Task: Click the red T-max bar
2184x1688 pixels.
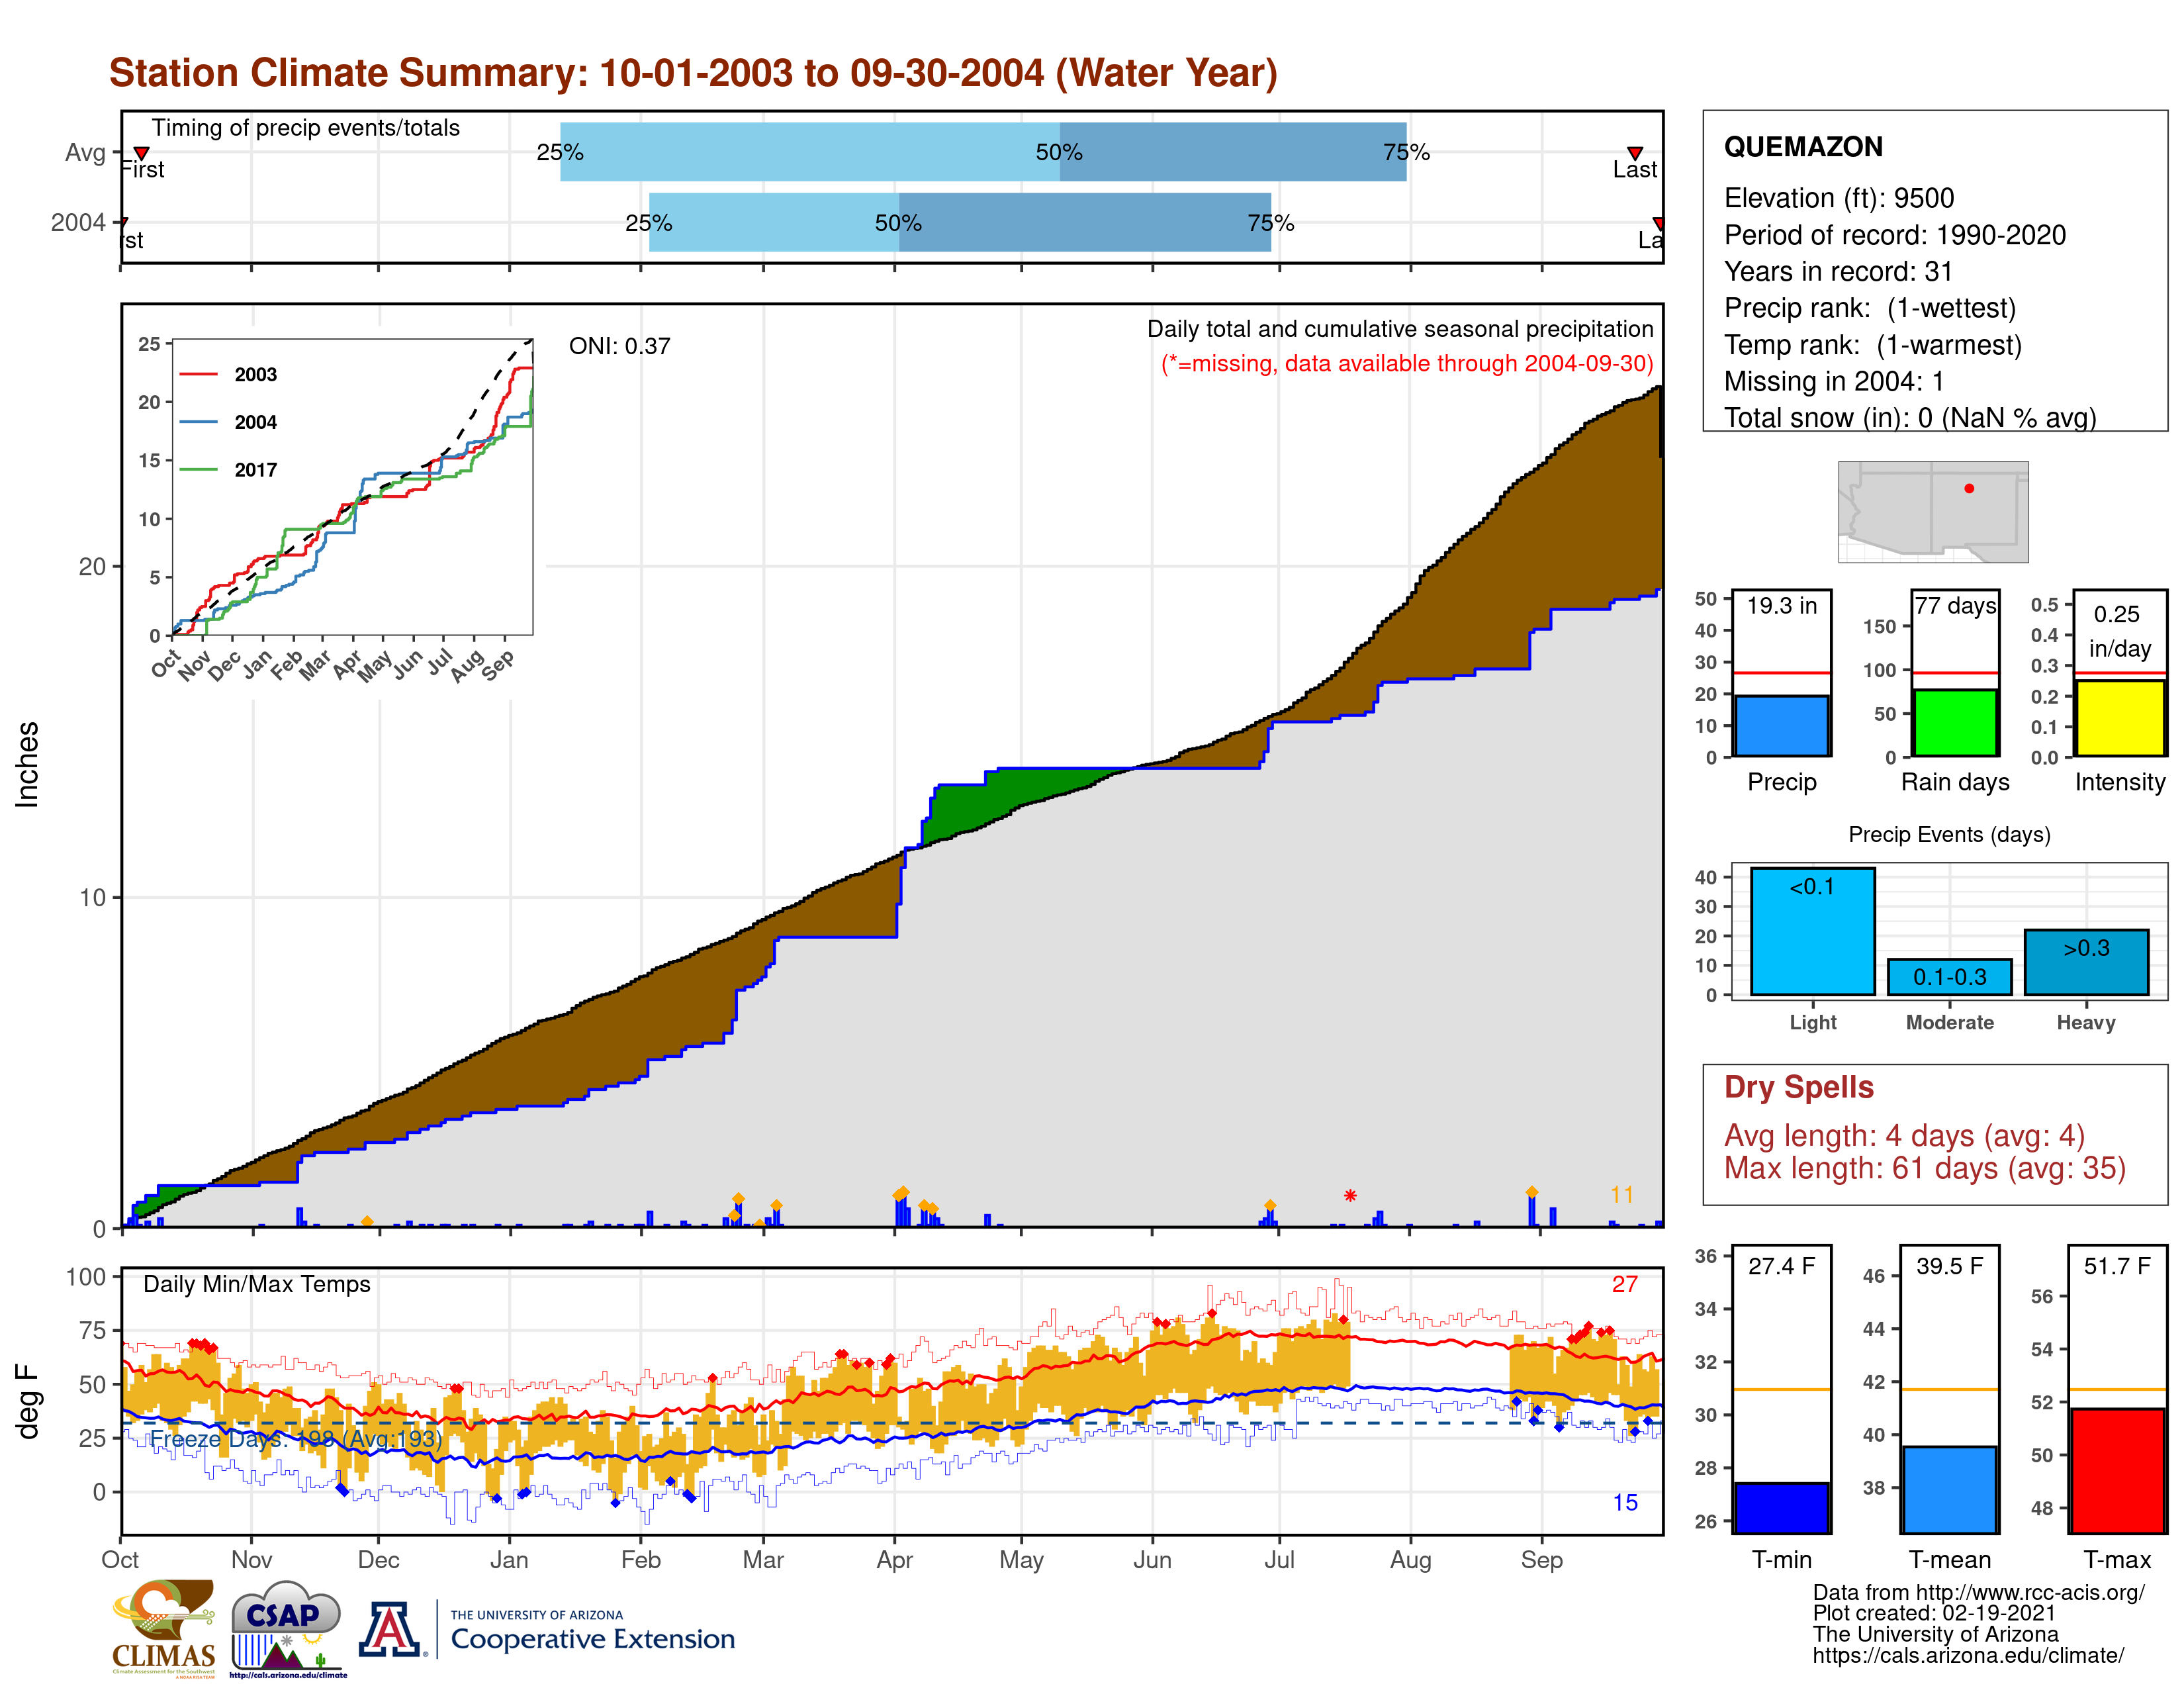Action: point(2118,1470)
